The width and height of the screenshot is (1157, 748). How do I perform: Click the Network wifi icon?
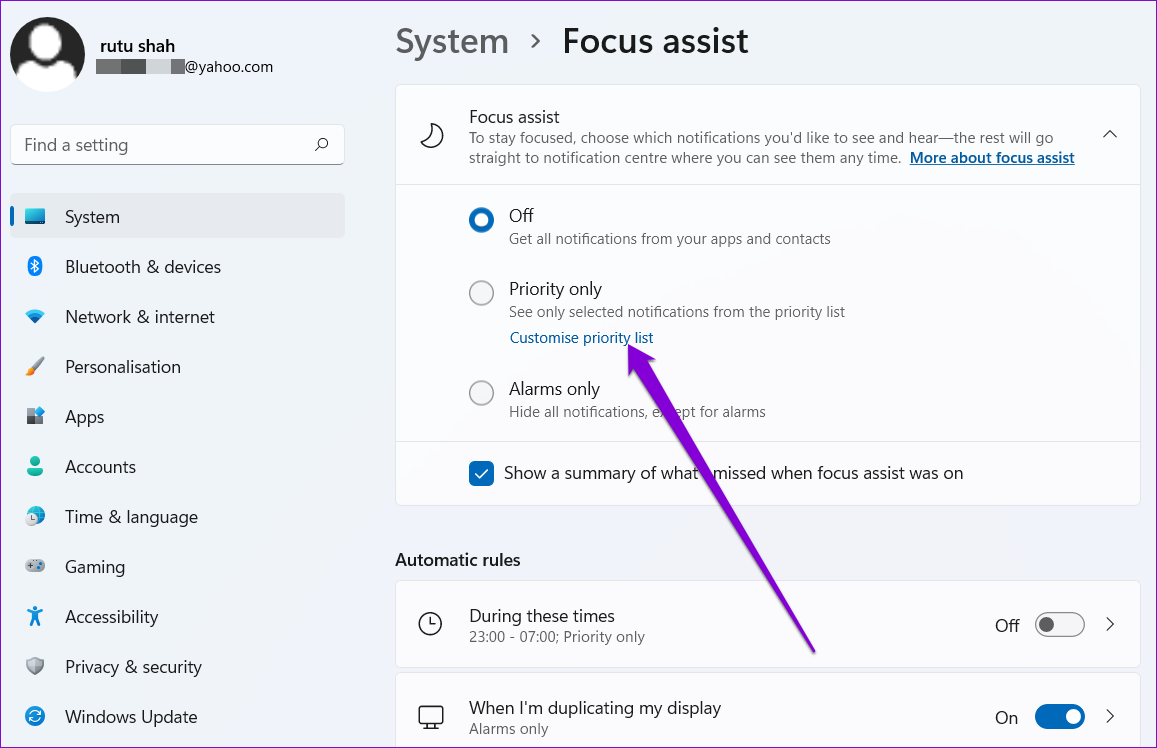pyautogui.click(x=35, y=316)
